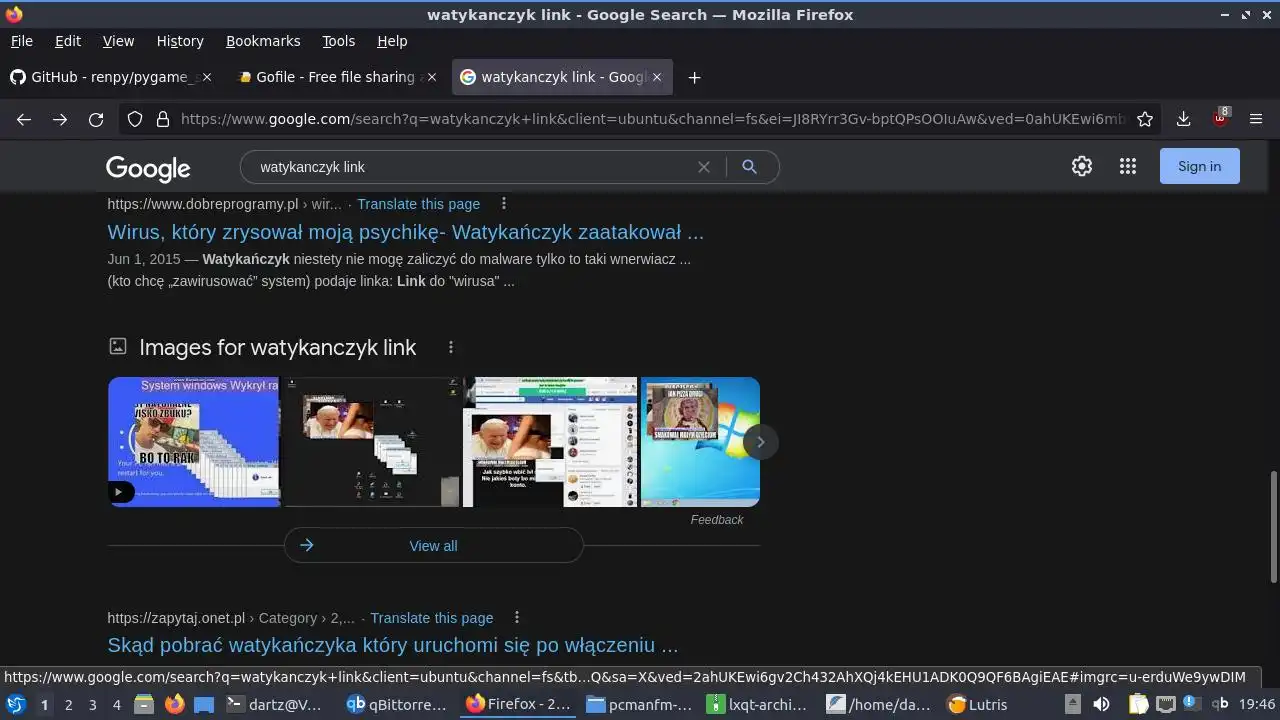Open tracking protection shield panel

point(135,119)
